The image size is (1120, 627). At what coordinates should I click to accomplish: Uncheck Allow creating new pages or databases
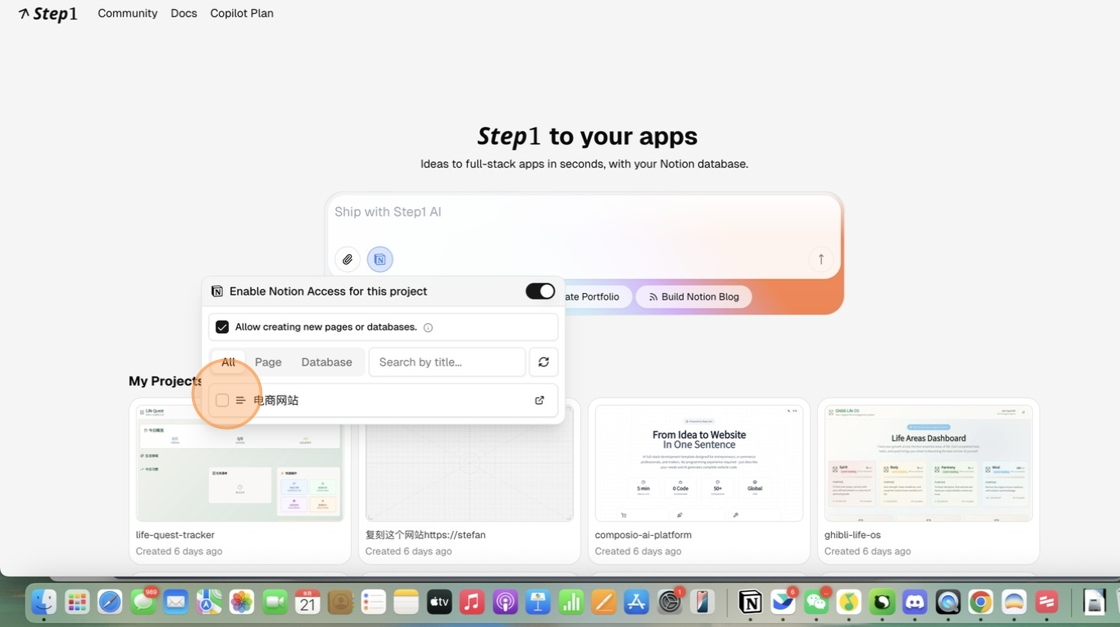click(x=222, y=327)
